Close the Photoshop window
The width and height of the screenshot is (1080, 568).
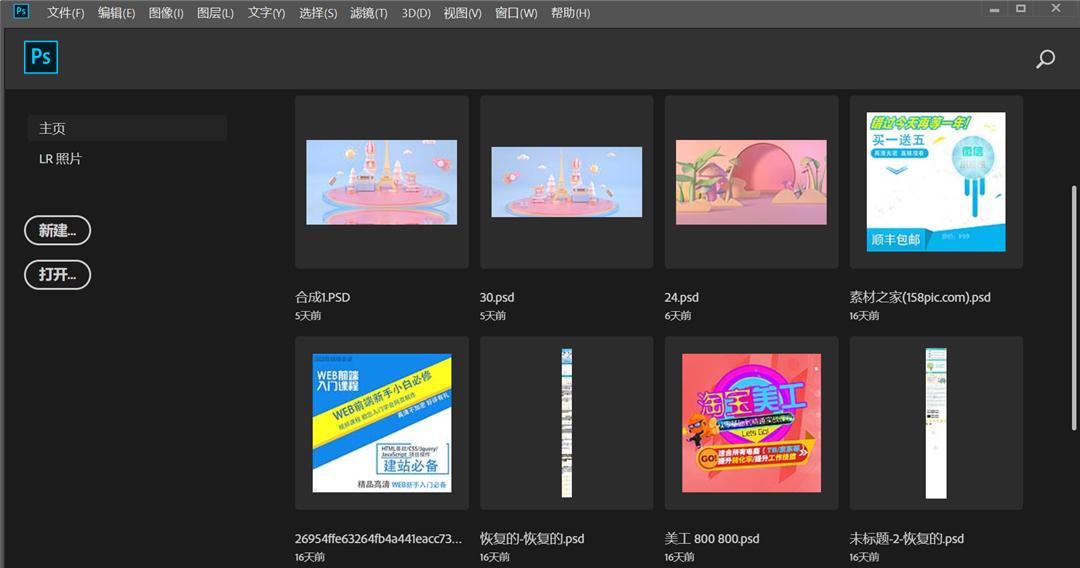(x=1056, y=8)
